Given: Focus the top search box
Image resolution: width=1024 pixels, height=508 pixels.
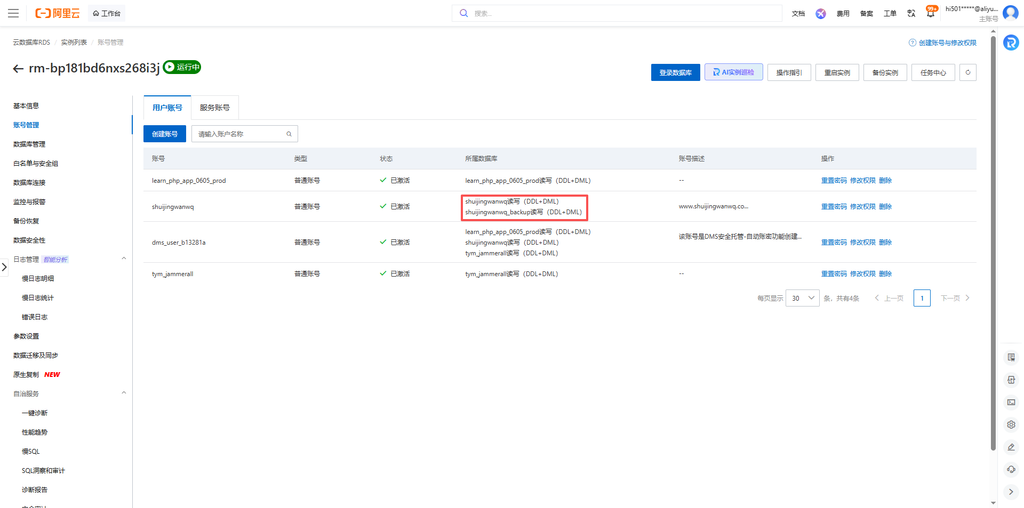Looking at the screenshot, I should click(x=616, y=13).
